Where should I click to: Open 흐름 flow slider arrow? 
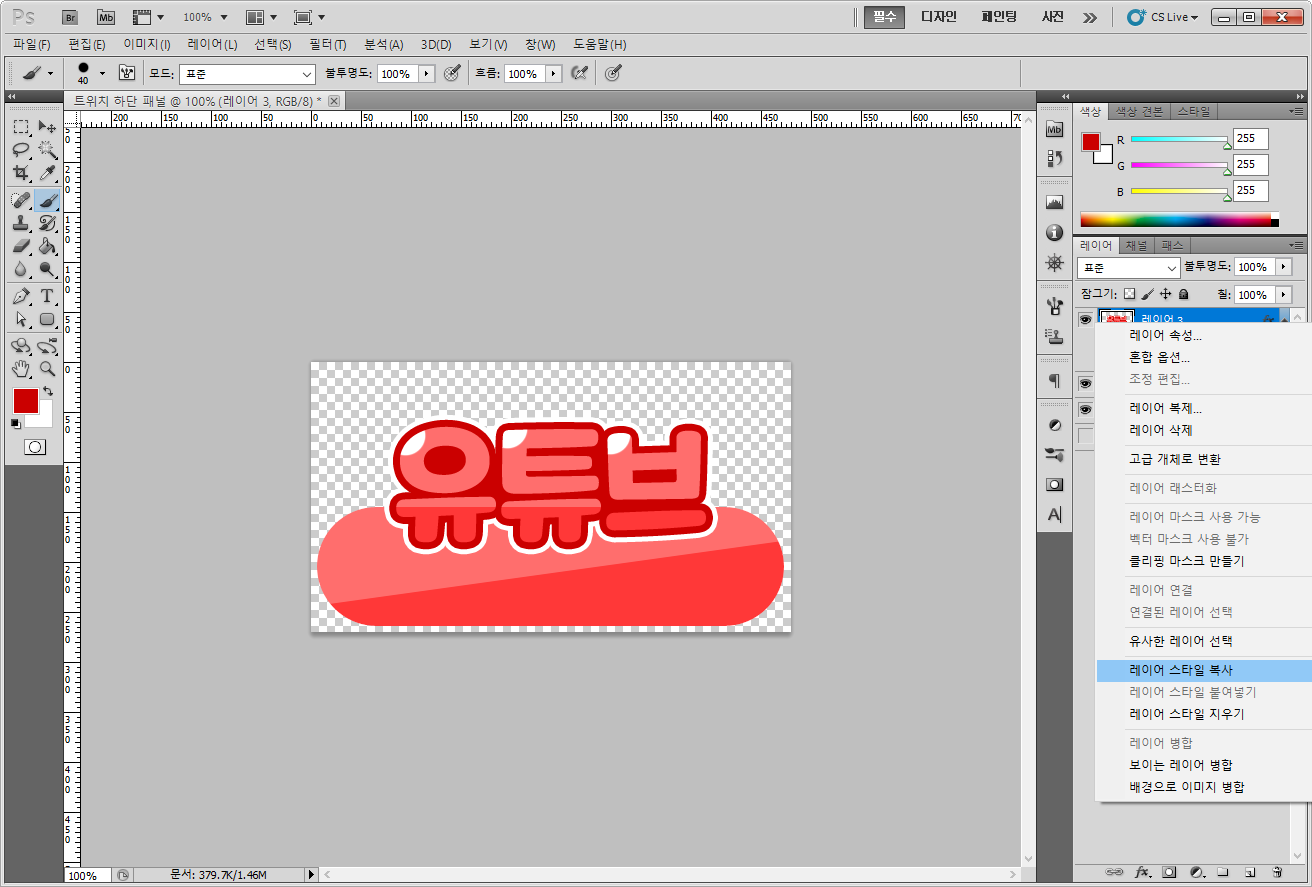552,74
